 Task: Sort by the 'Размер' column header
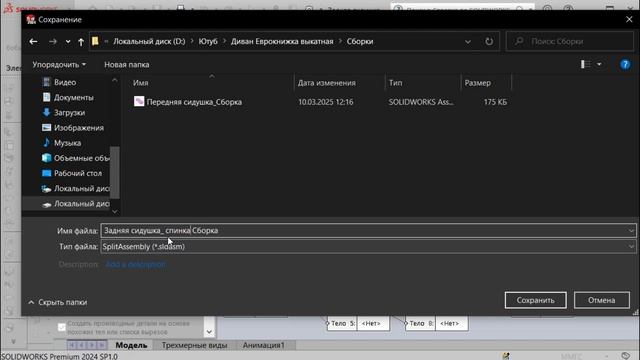click(x=478, y=83)
